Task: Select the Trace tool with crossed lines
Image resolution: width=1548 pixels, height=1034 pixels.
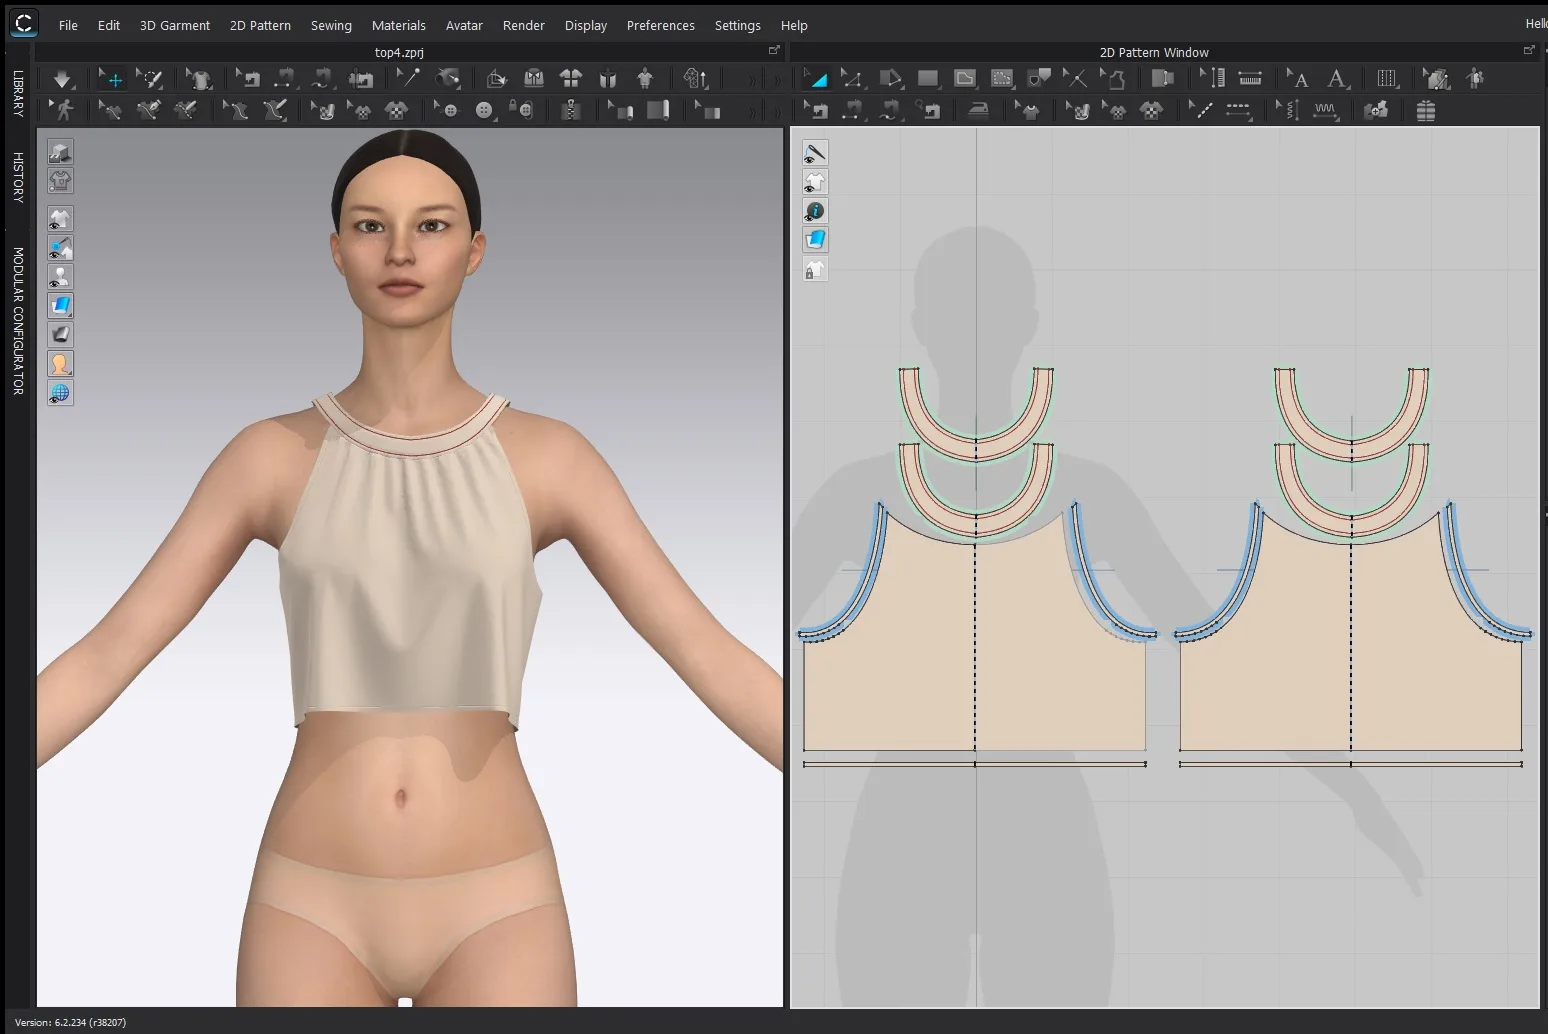Action: point(1075,79)
